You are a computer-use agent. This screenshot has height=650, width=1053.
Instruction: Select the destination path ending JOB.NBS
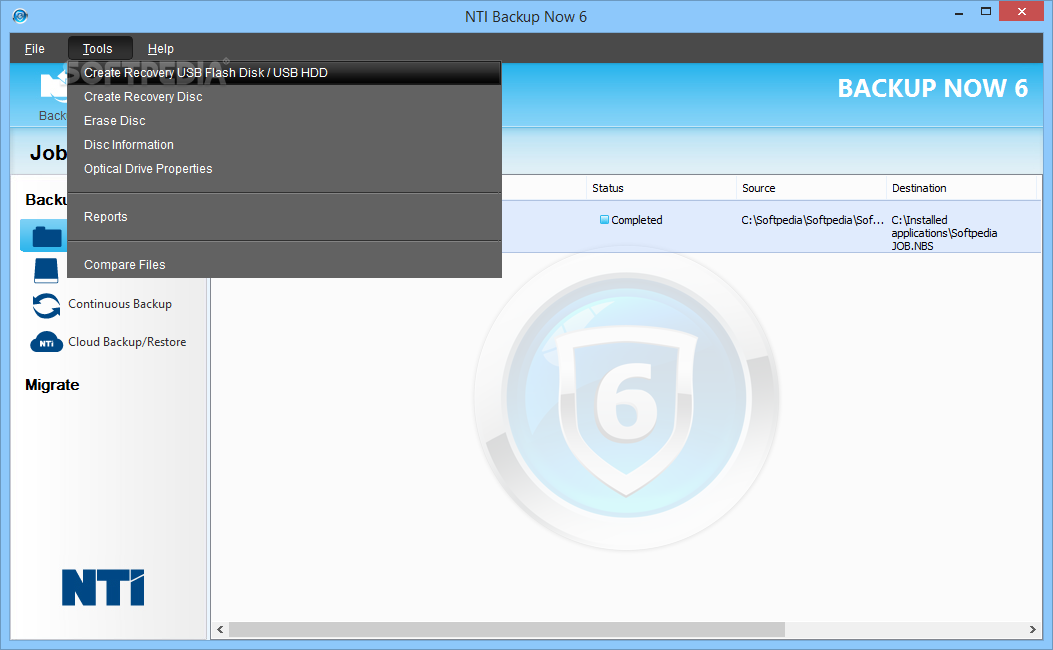944,233
